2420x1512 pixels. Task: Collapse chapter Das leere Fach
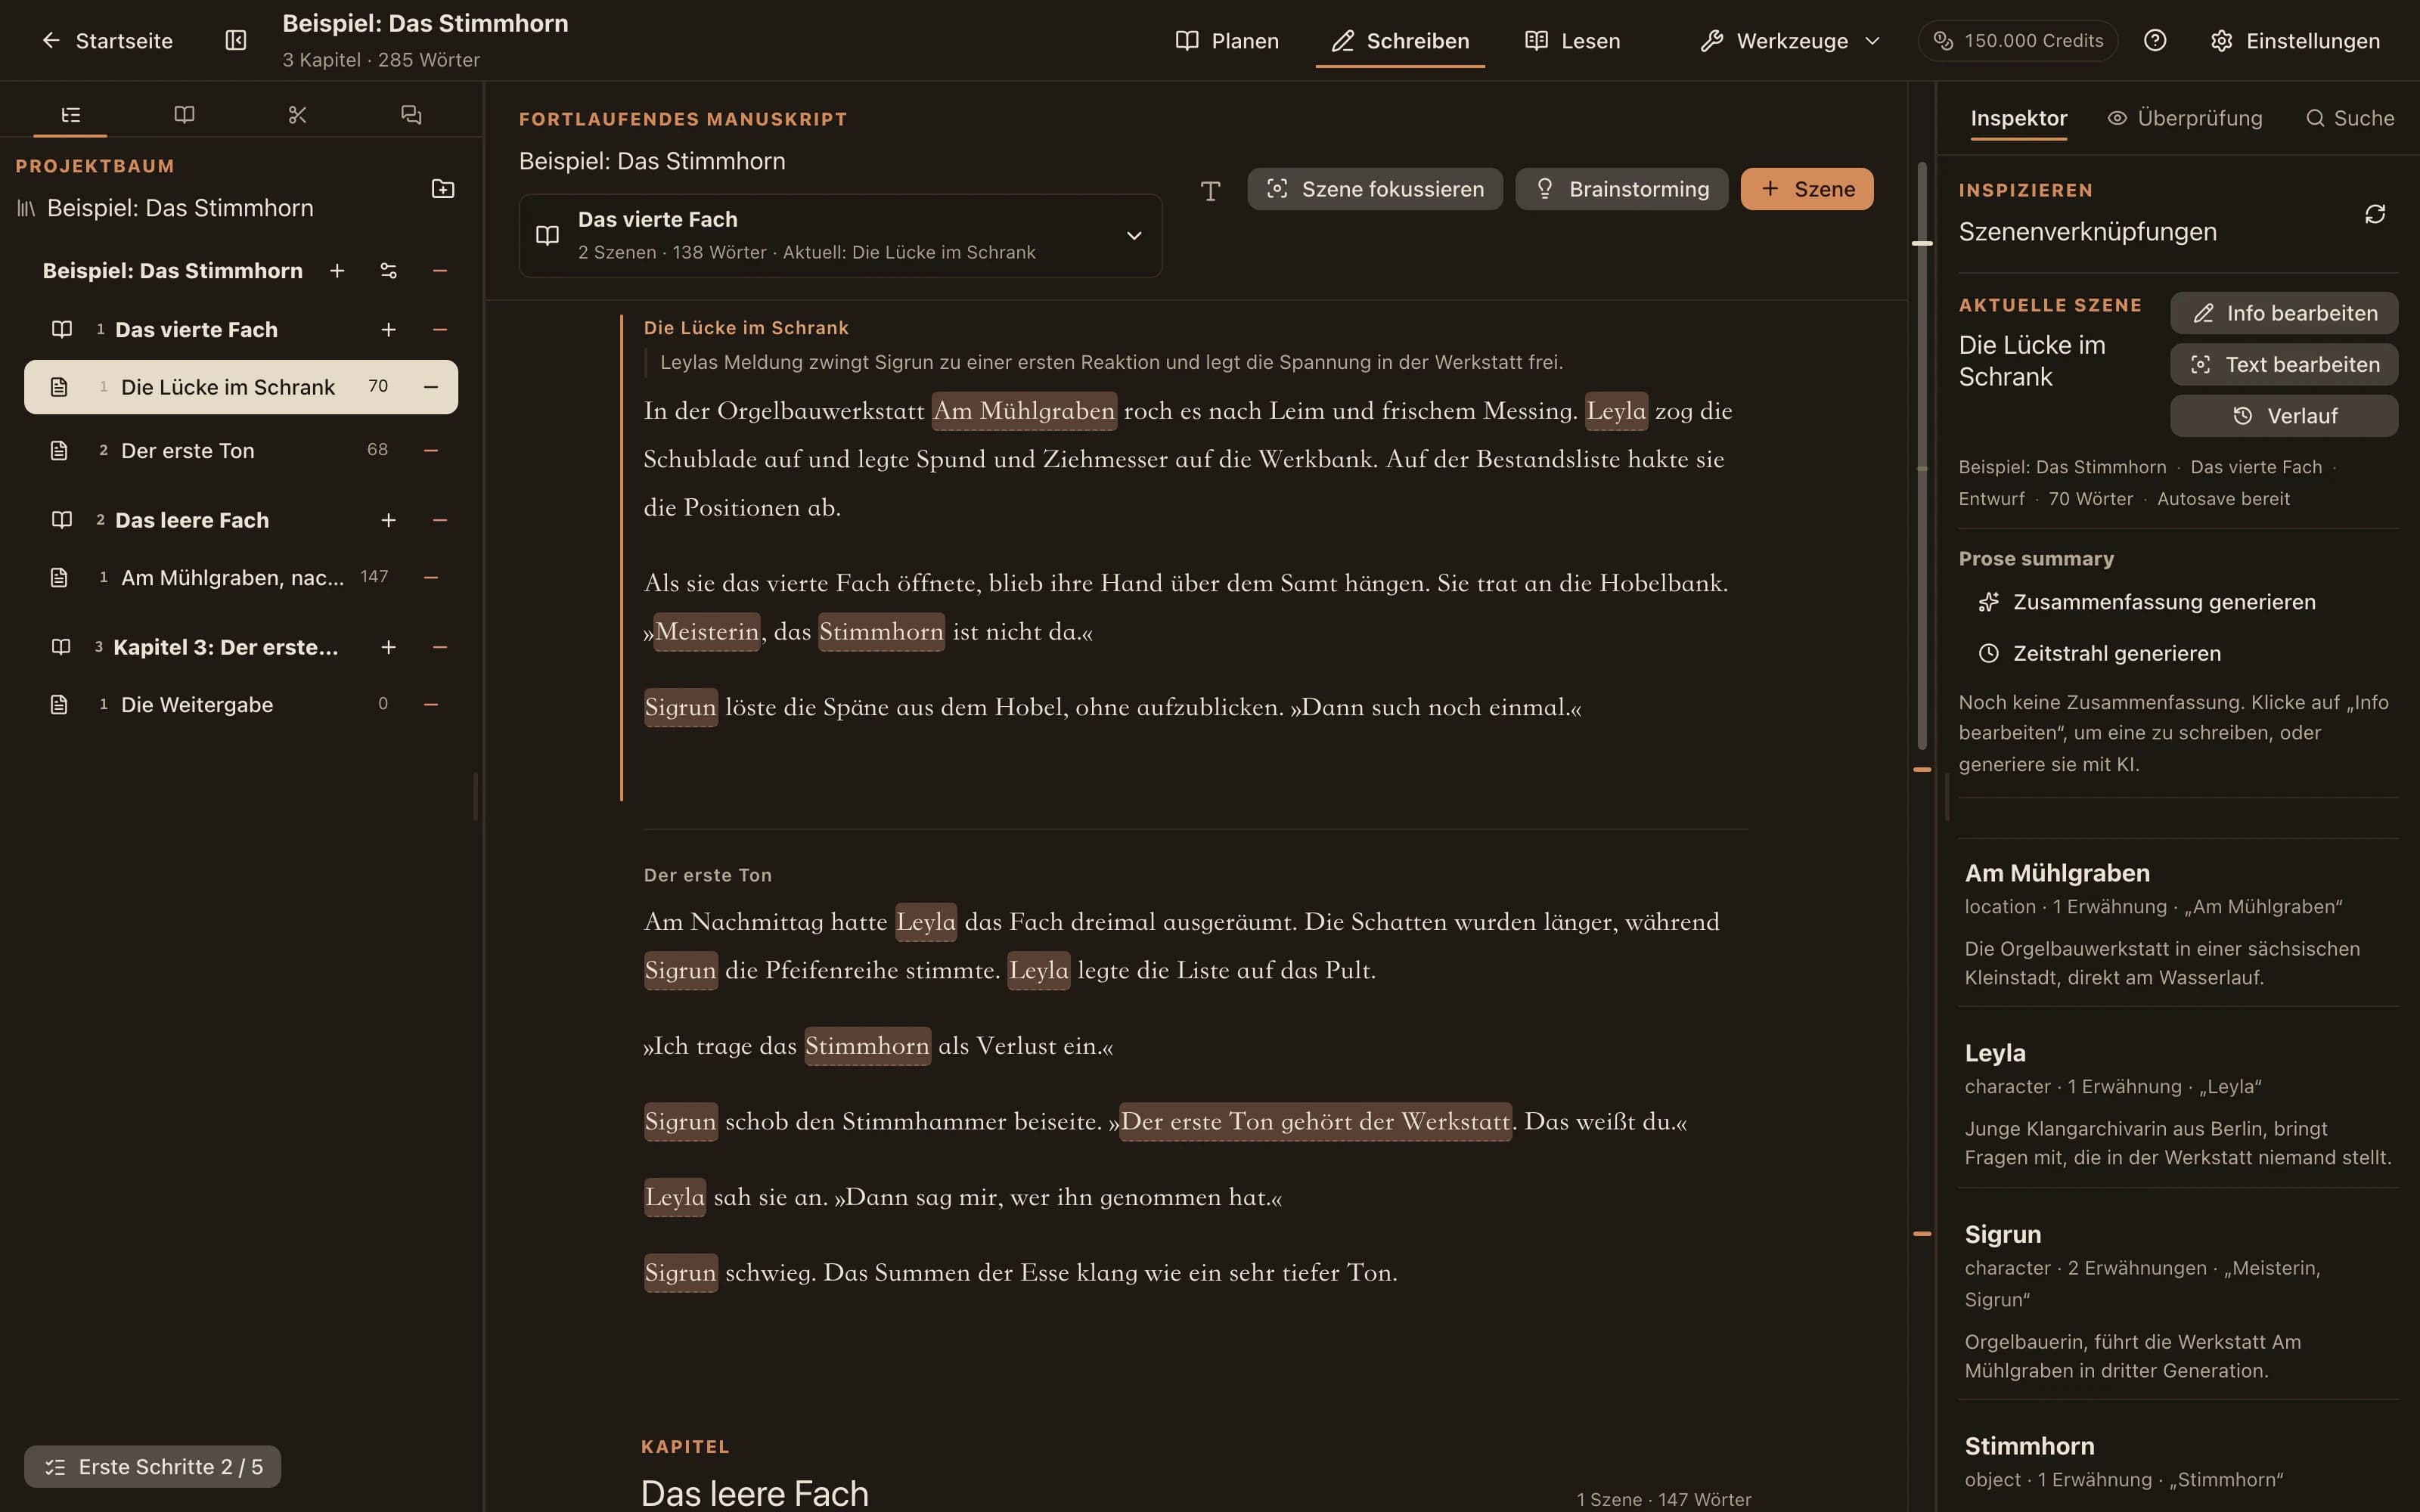[x=440, y=520]
